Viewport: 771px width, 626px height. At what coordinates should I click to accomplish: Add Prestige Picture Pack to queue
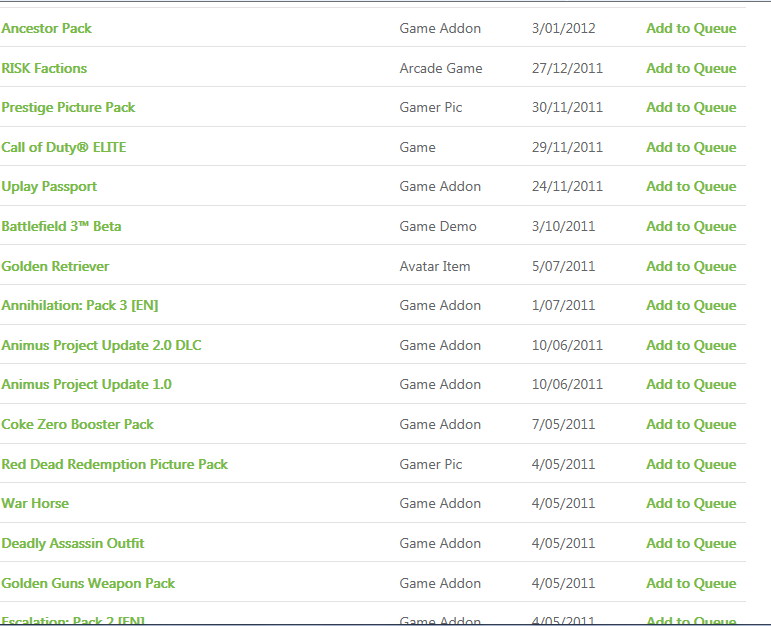pyautogui.click(x=691, y=108)
